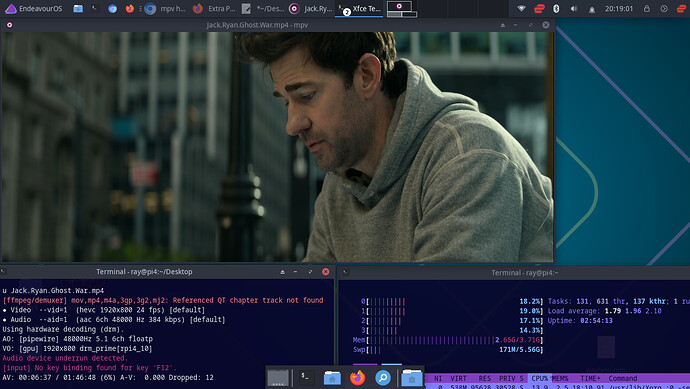Open window menu of Desktop terminal
This screenshot has height=389, width=690.
pos(3,272)
